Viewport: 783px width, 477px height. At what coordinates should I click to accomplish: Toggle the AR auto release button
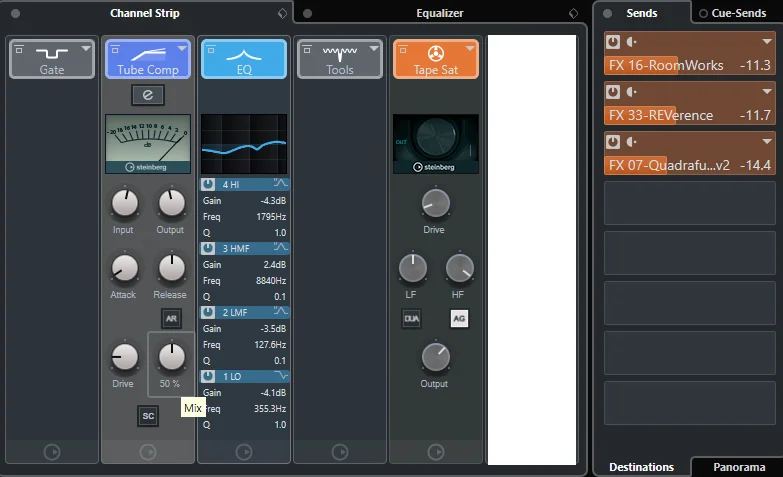click(171, 319)
